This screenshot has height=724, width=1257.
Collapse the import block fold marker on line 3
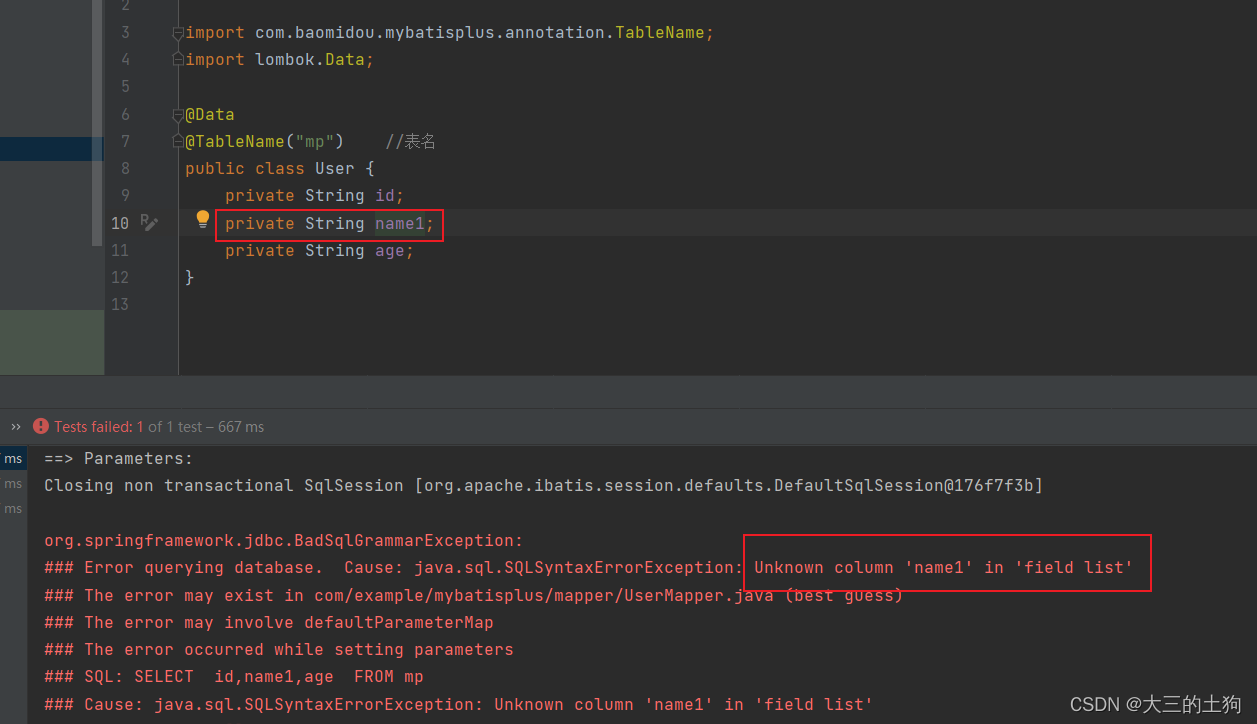[178, 33]
